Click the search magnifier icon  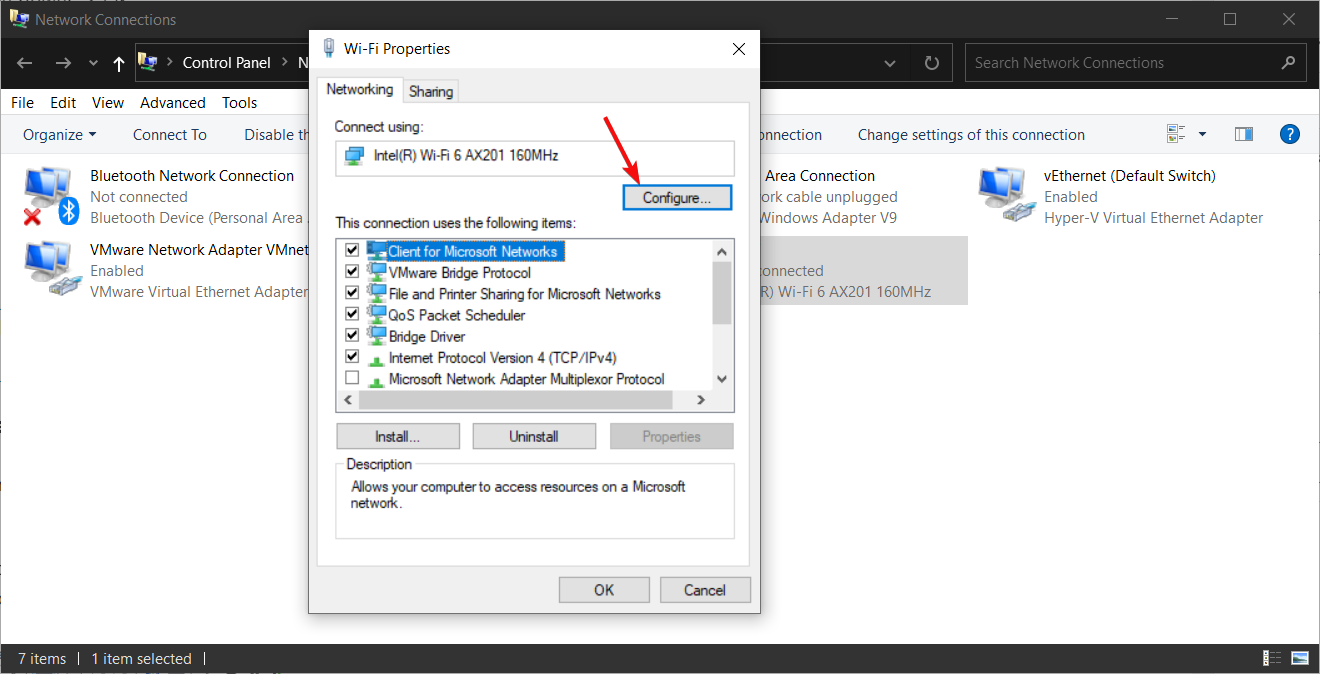[x=1288, y=63]
